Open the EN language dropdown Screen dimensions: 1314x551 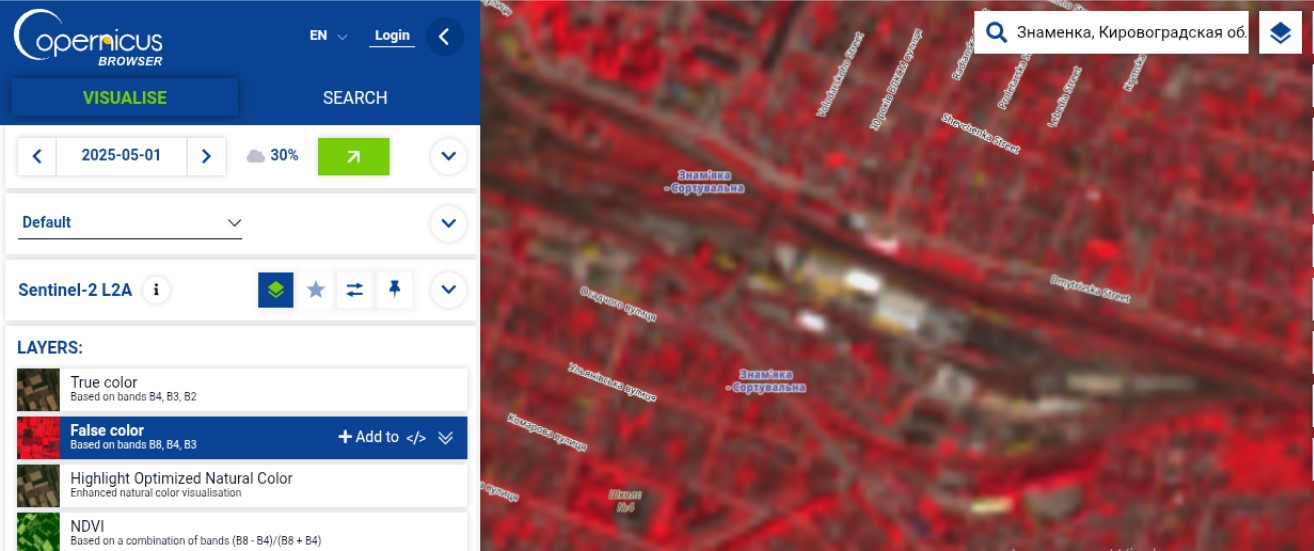[328, 36]
